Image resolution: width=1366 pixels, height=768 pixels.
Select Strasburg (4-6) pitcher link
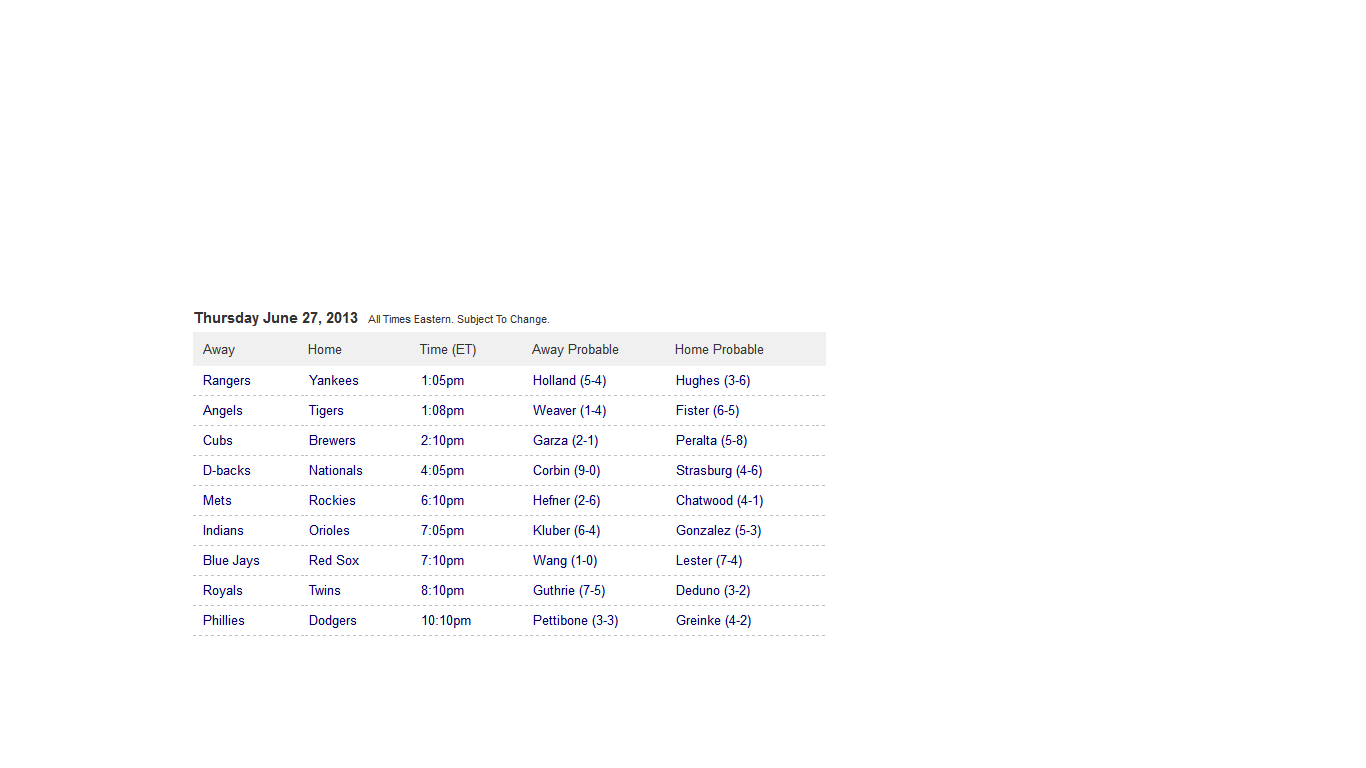(x=719, y=471)
